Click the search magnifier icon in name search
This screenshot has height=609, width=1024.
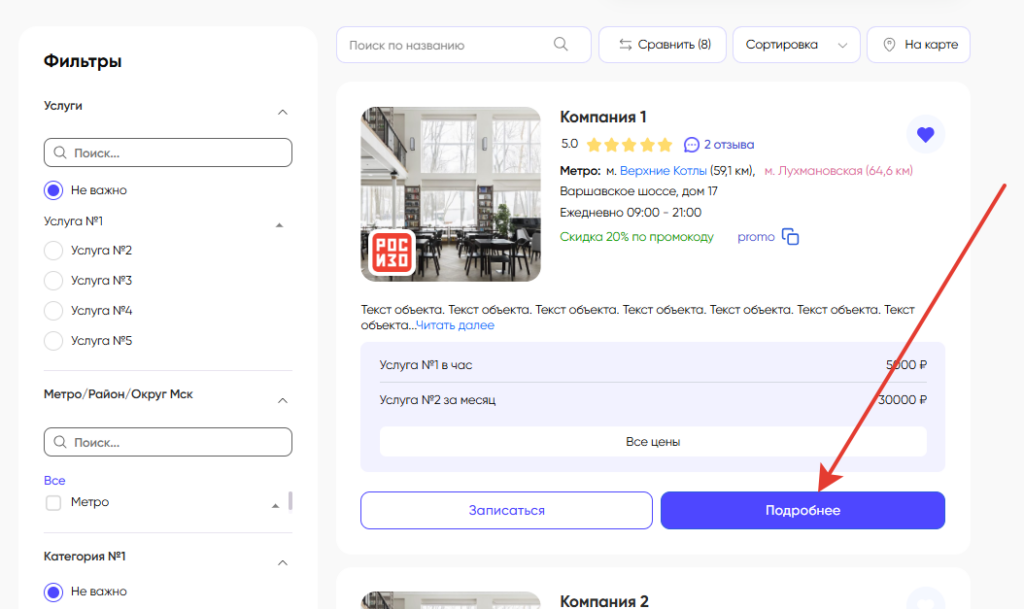(x=561, y=44)
